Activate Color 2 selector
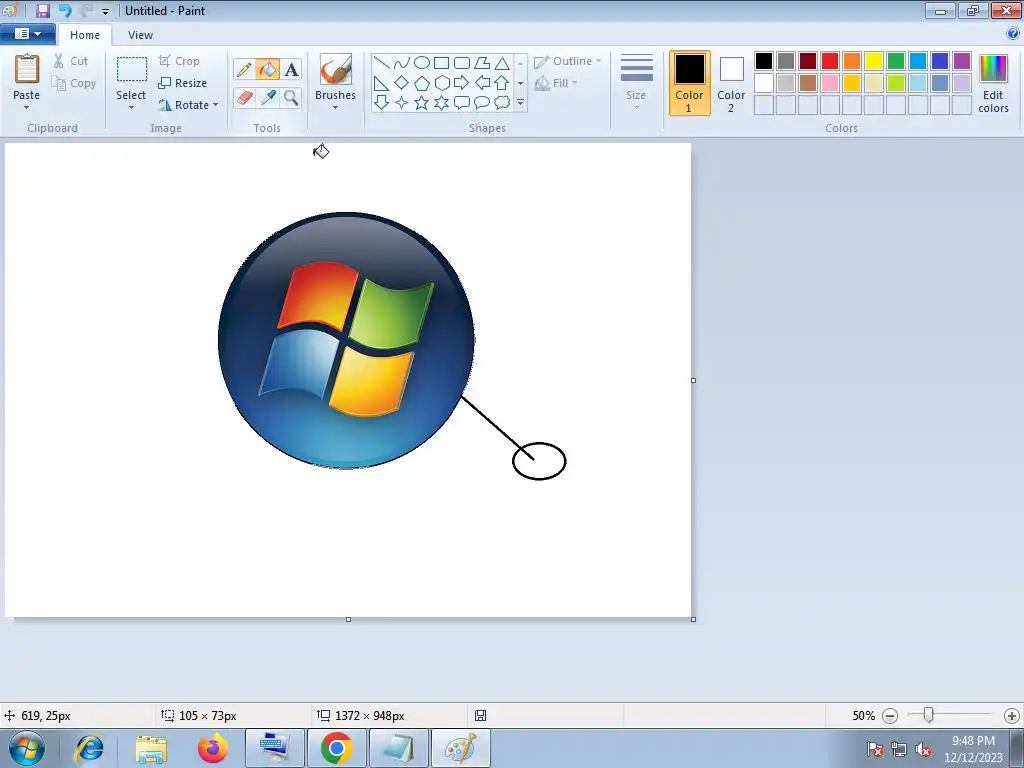The width and height of the screenshot is (1024, 768). [731, 83]
